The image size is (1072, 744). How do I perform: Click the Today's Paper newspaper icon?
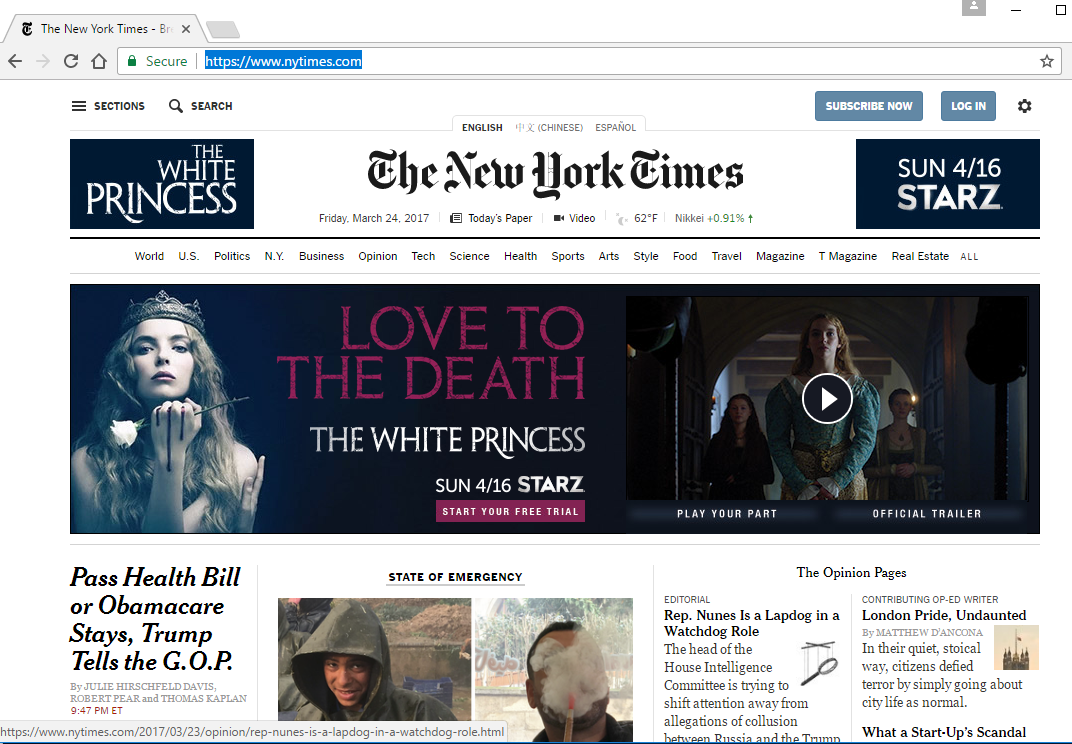455,218
